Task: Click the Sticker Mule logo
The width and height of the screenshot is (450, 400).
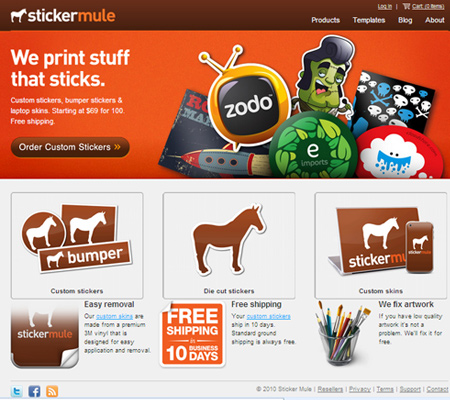Action: pyautogui.click(x=63, y=16)
